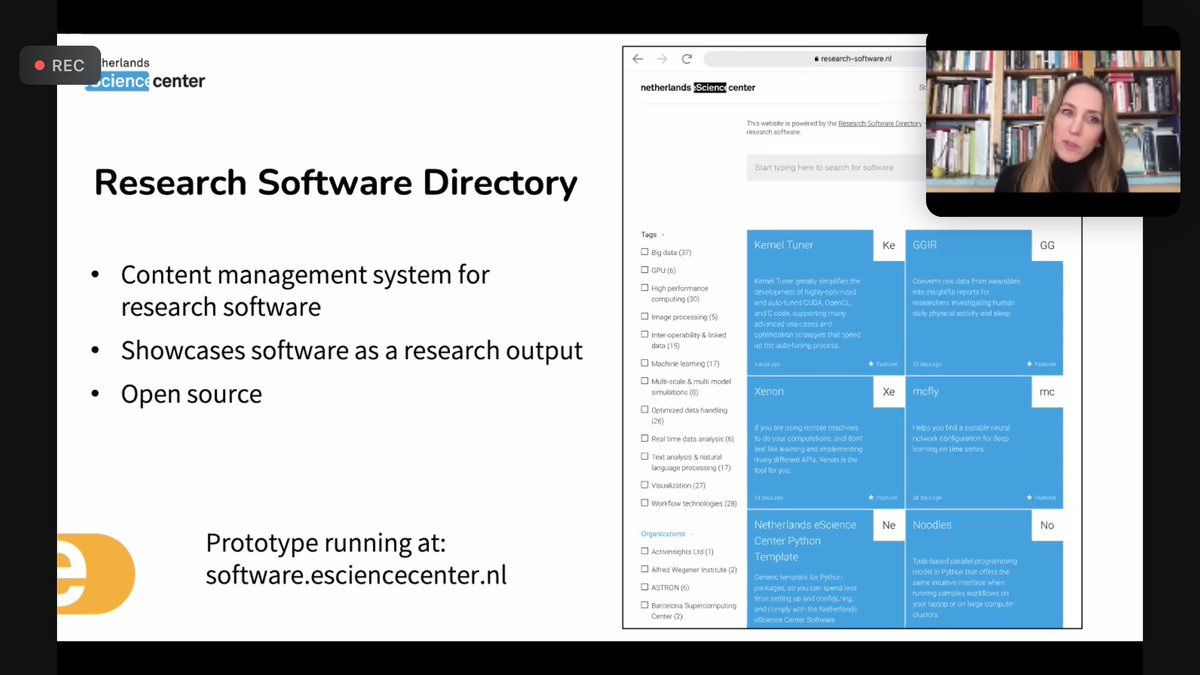Select Workflow technologies (28) checkbox
The image size is (1200, 675).
click(x=644, y=503)
